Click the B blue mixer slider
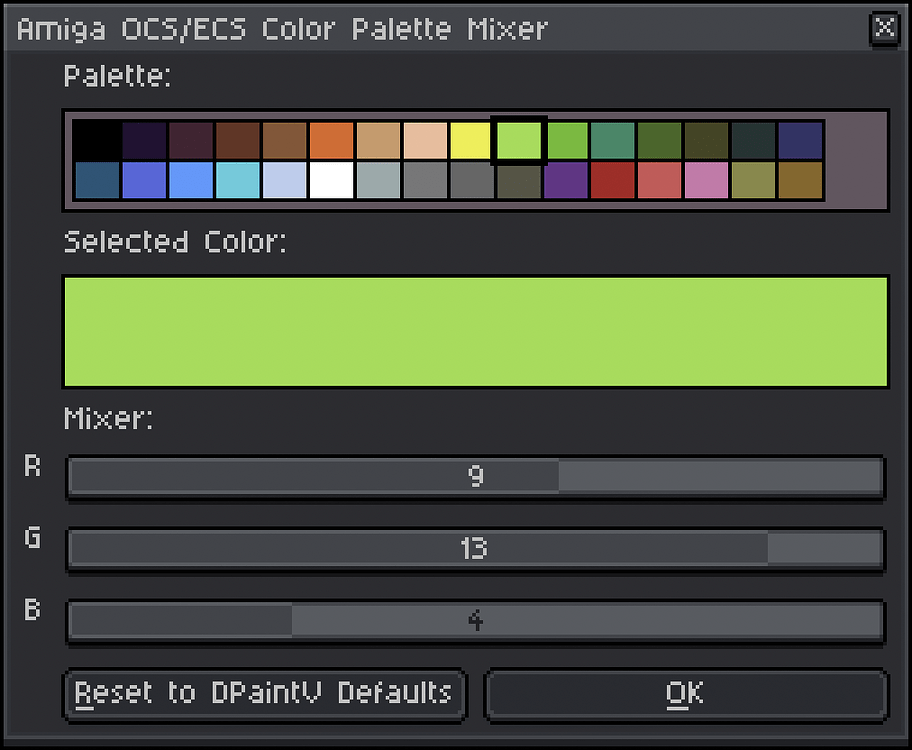The height and width of the screenshot is (750, 912). point(475,621)
